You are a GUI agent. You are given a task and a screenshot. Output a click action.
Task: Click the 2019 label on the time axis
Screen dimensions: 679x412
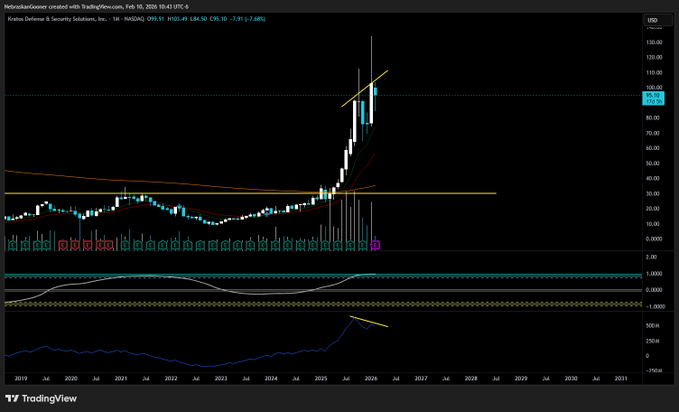pyautogui.click(x=21, y=379)
